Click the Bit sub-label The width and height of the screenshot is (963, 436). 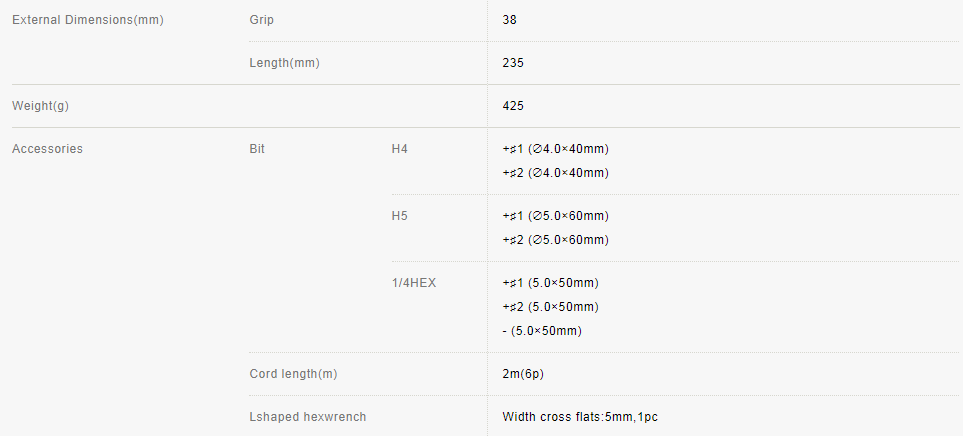257,149
